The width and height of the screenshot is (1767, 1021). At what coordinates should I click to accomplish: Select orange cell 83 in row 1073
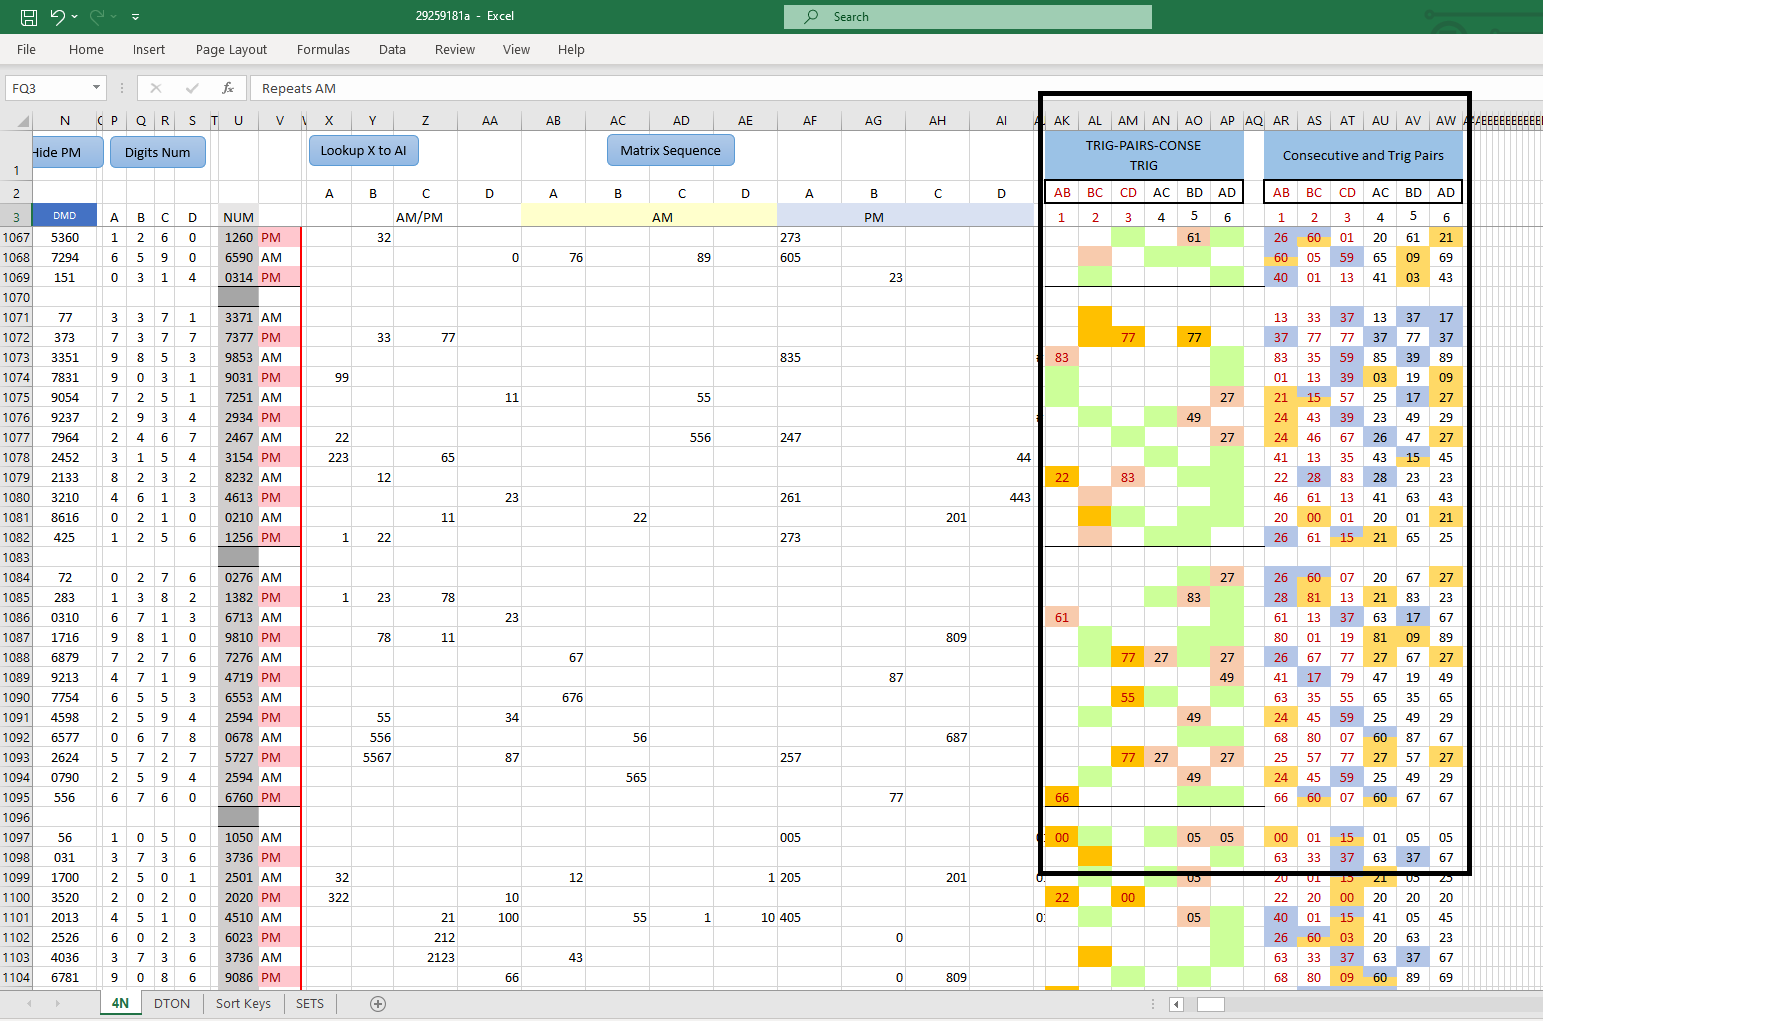[1062, 357]
